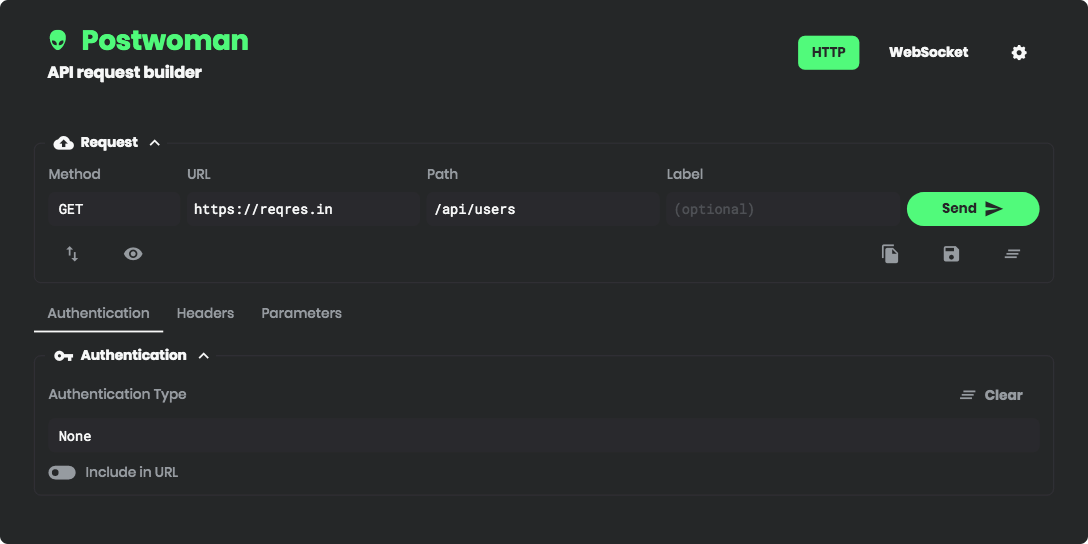
Task: Click the cloud upload icon beside Request
Action: pyautogui.click(x=63, y=143)
